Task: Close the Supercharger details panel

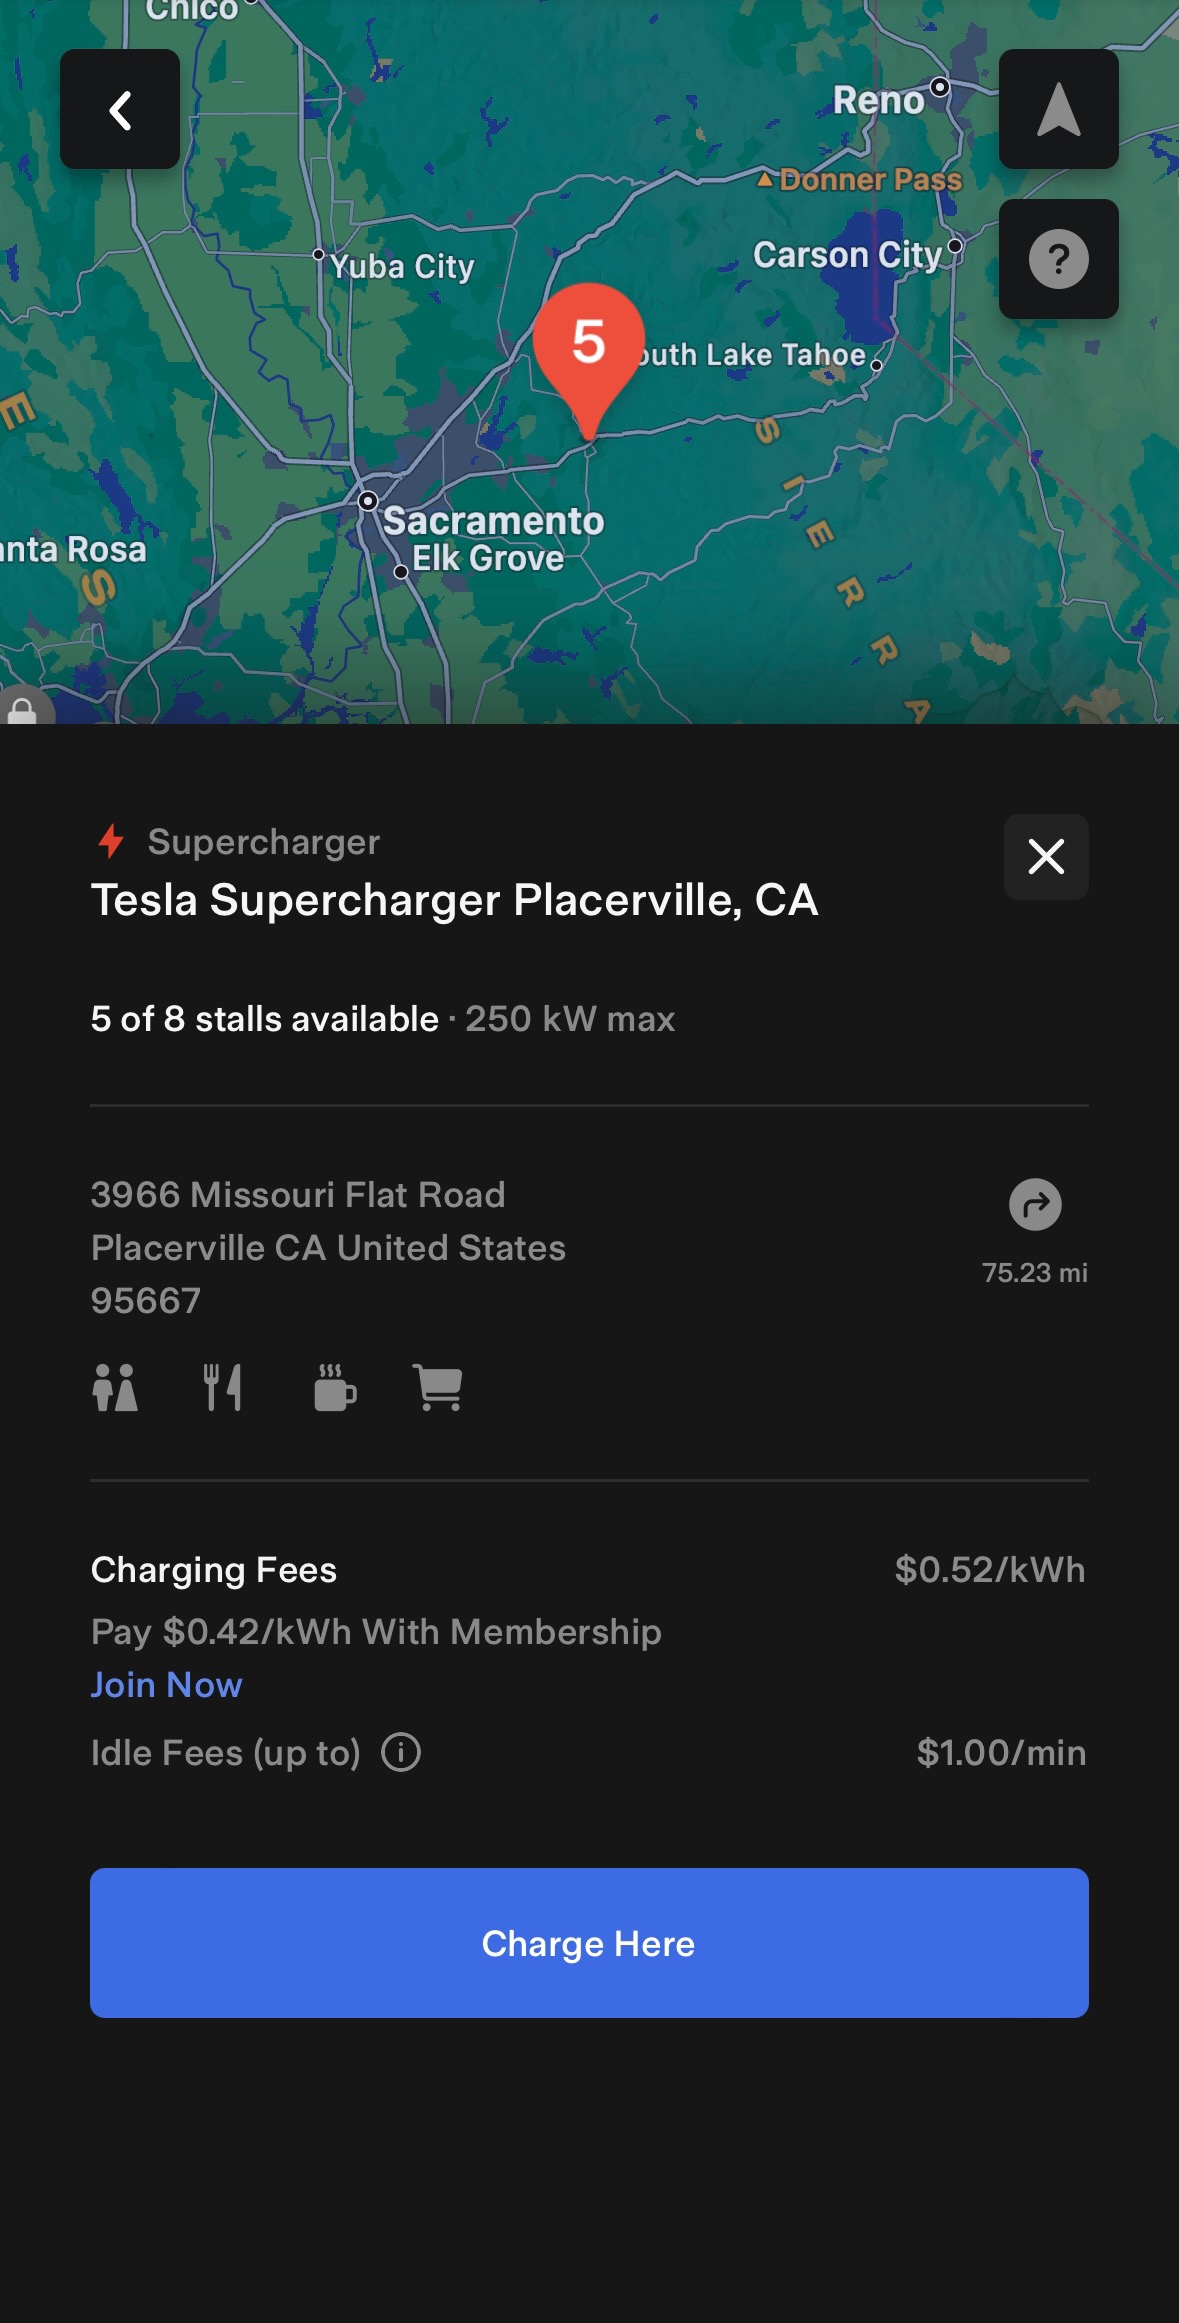Action: tap(1046, 857)
